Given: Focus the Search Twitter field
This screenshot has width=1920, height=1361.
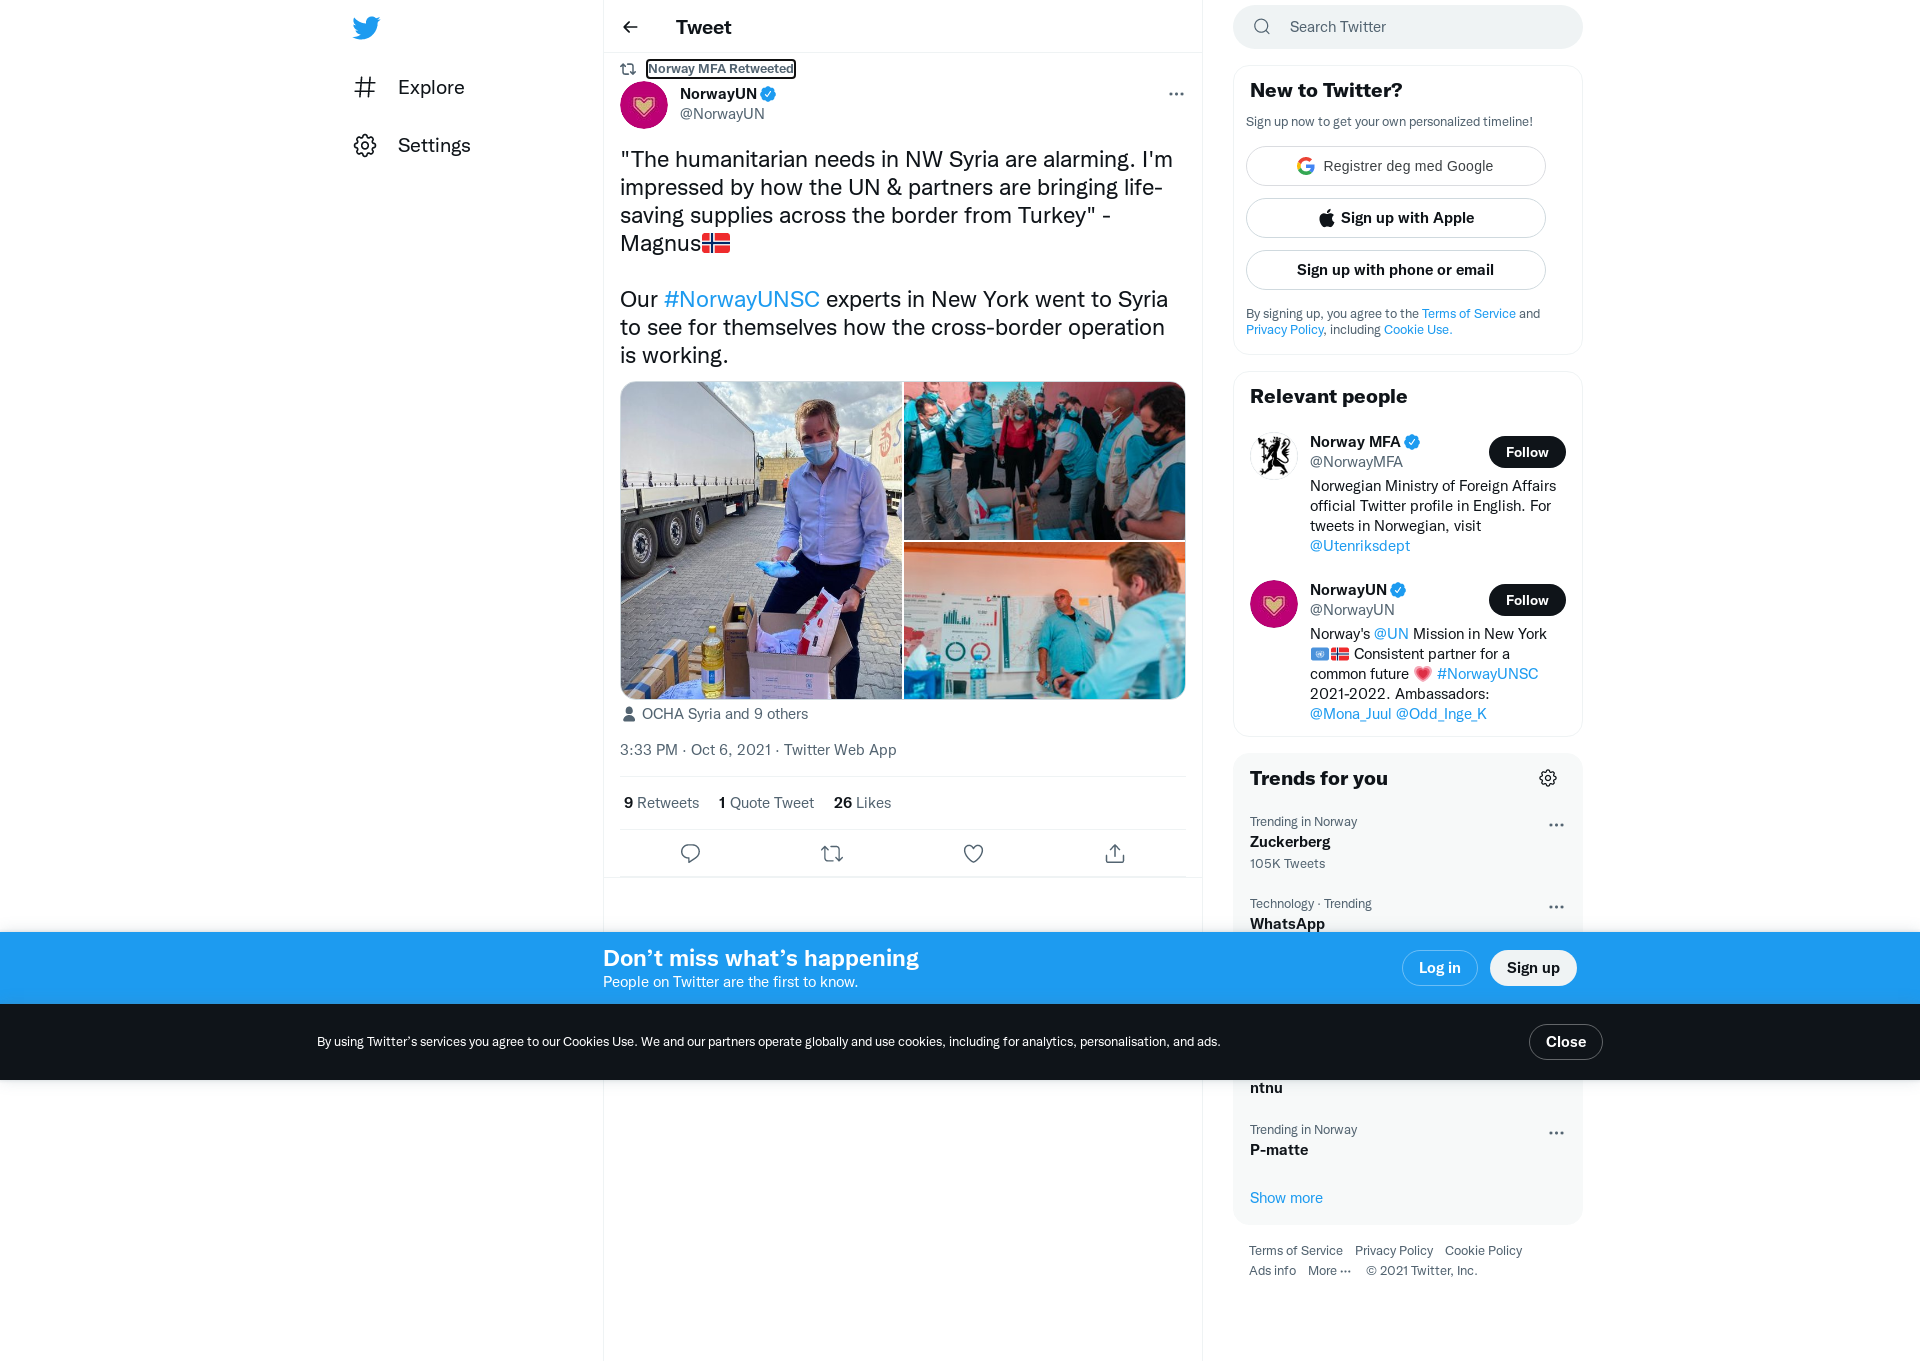Looking at the screenshot, I should 1408,27.
